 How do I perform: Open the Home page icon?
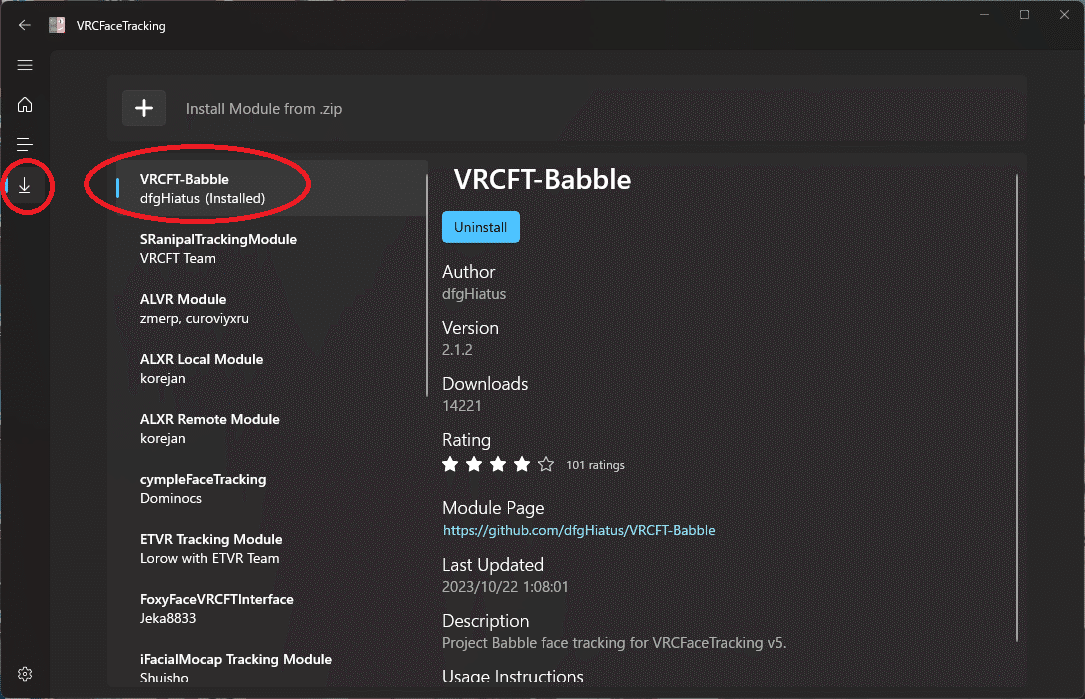[x=25, y=105]
